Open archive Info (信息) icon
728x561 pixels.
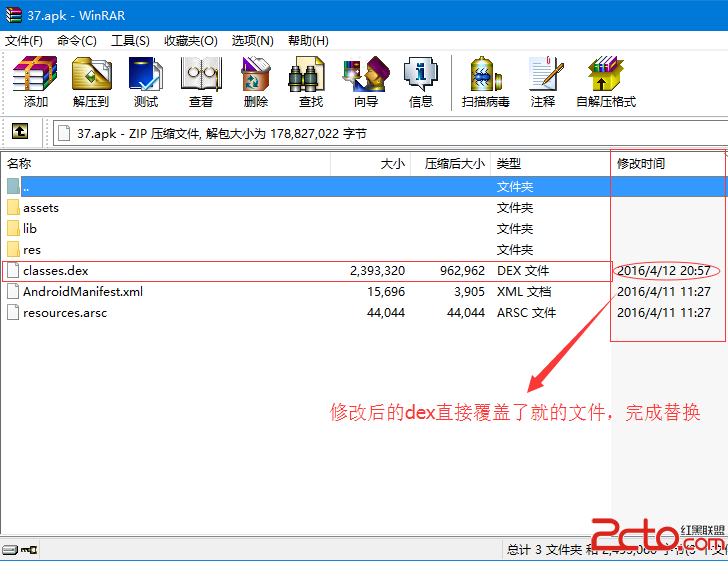421,74
